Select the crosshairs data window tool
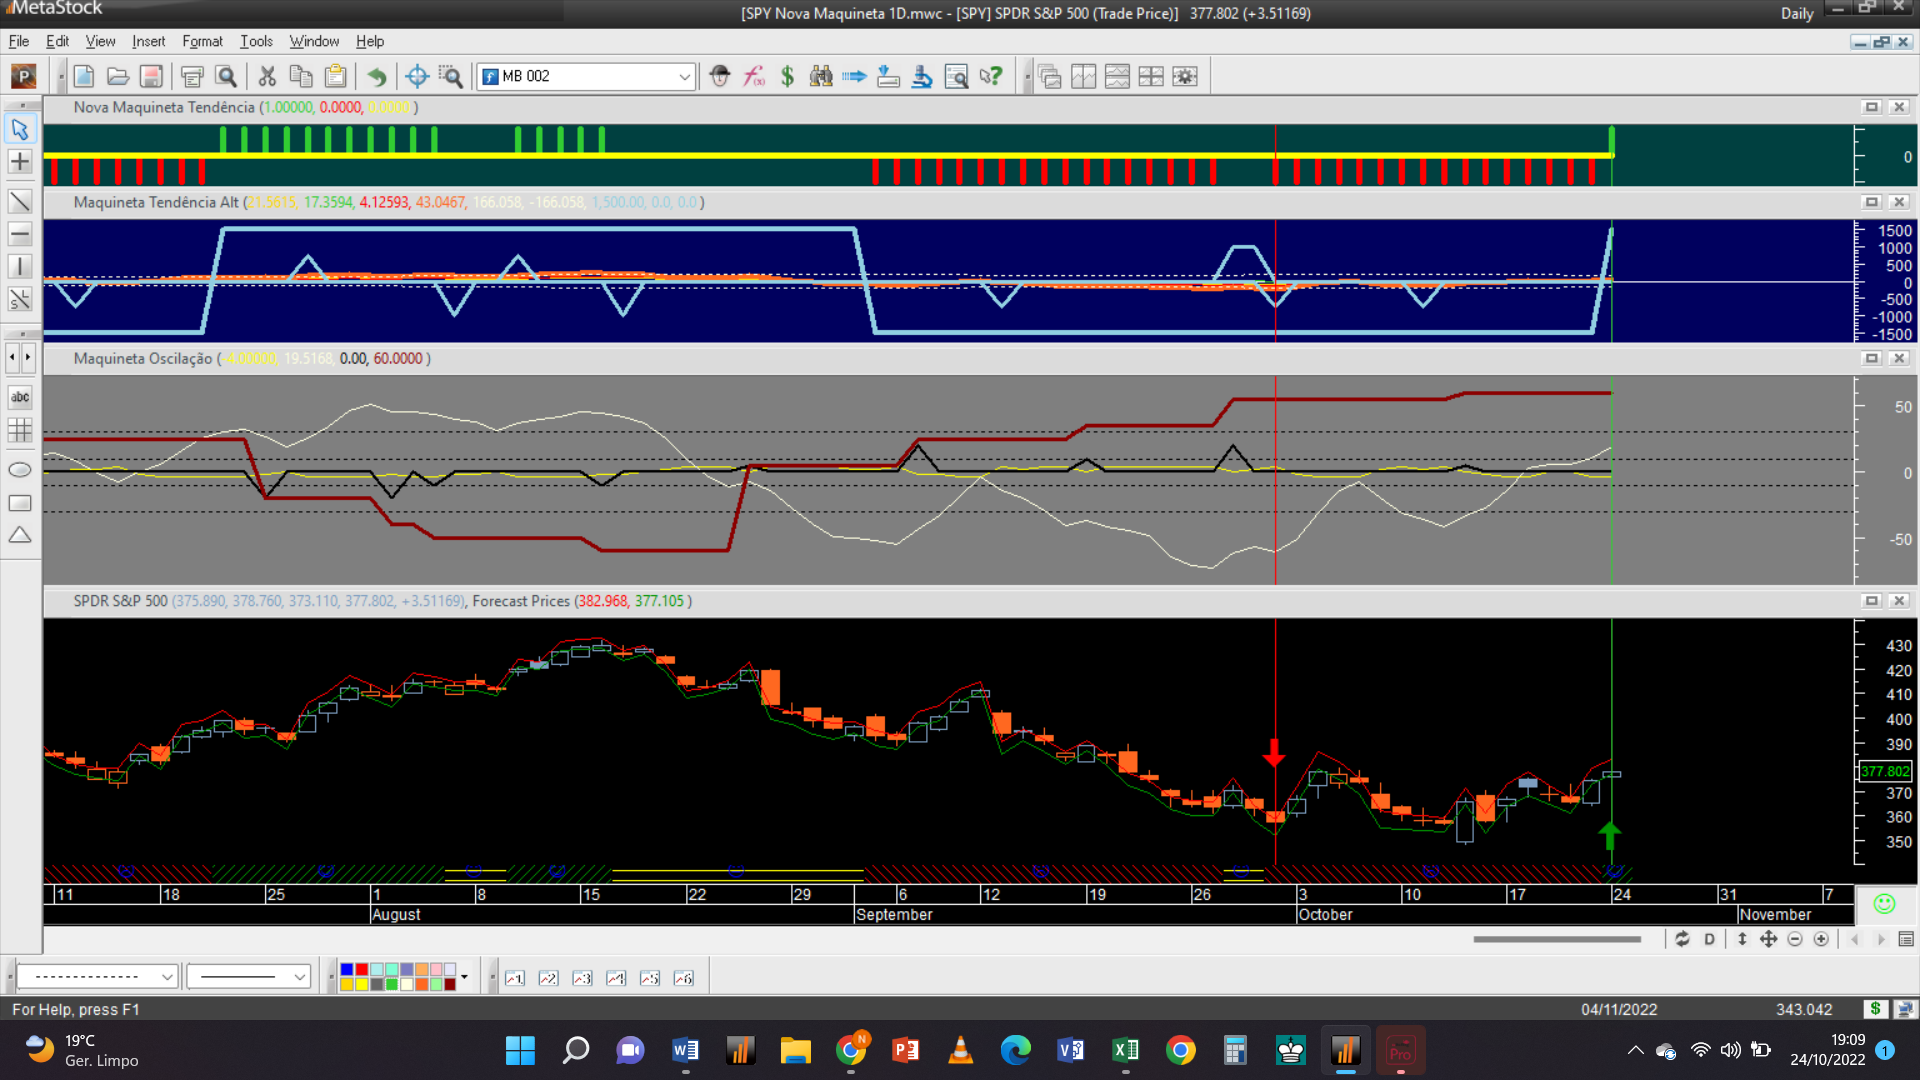 click(417, 76)
